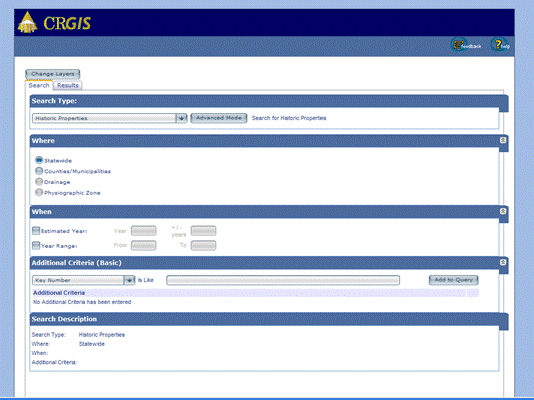Image resolution: width=534 pixels, height=400 pixels.
Task: Click the Advanced Mode button
Action: tap(219, 118)
